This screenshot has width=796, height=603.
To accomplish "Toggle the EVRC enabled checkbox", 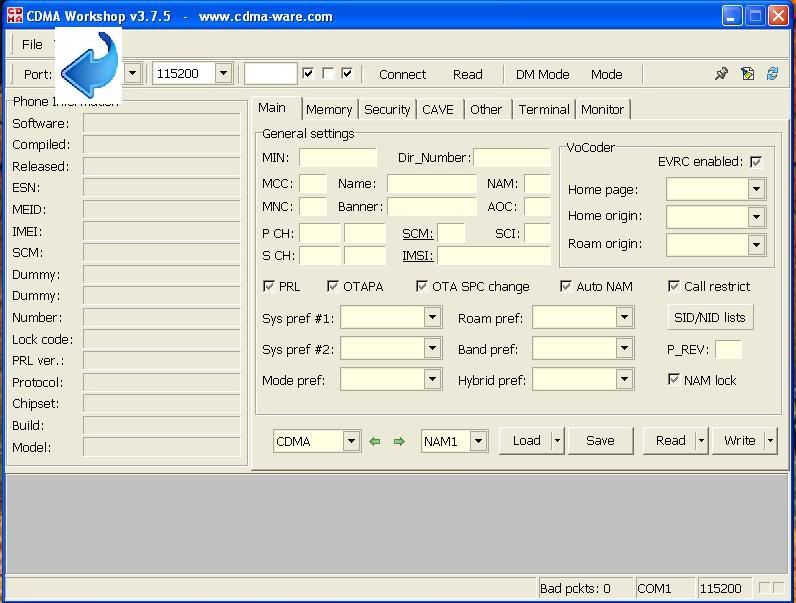I will (755, 162).
